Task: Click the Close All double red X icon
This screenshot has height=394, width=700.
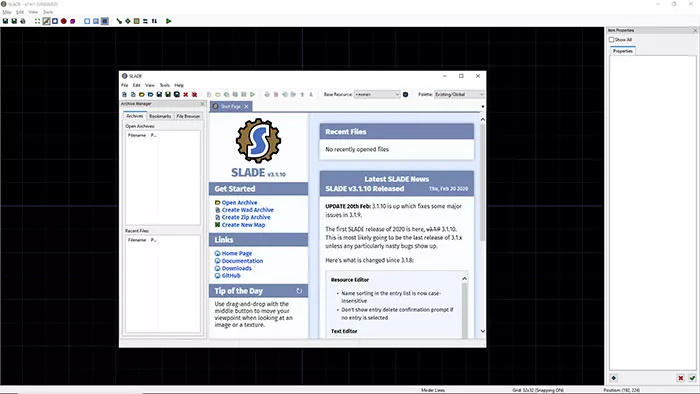Action: 195,95
